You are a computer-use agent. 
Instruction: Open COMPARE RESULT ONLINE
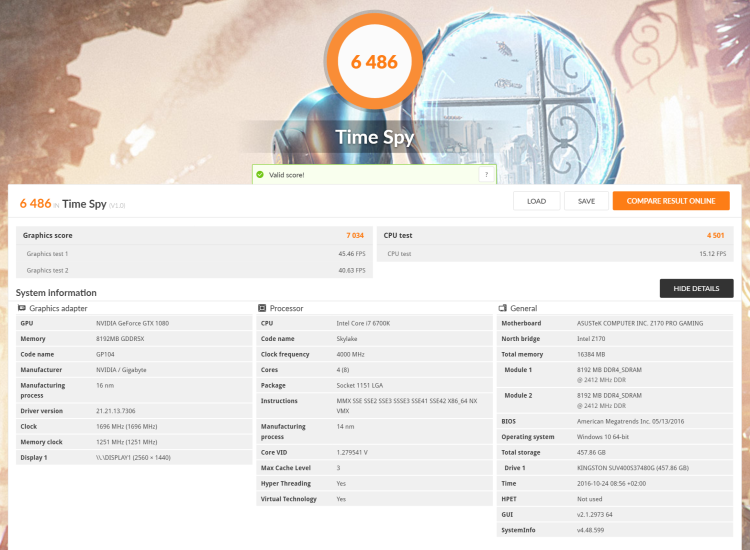pyautogui.click(x=671, y=201)
